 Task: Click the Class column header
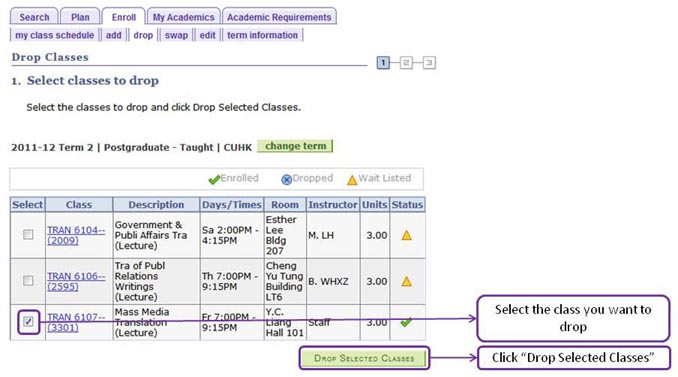pyautogui.click(x=79, y=204)
